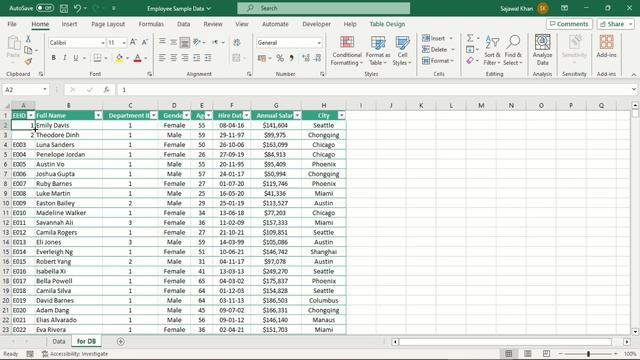Click the AutoSum sigma icon
The width and height of the screenshot is (640, 360).
(470, 38)
